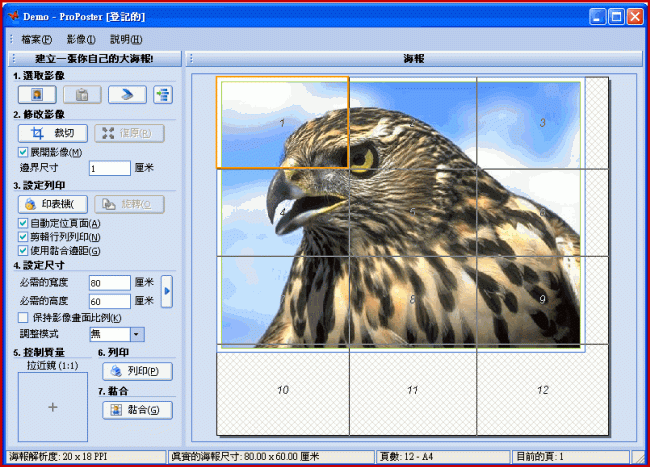Click the restore (復原) button
The height and width of the screenshot is (467, 650).
[x=129, y=133]
